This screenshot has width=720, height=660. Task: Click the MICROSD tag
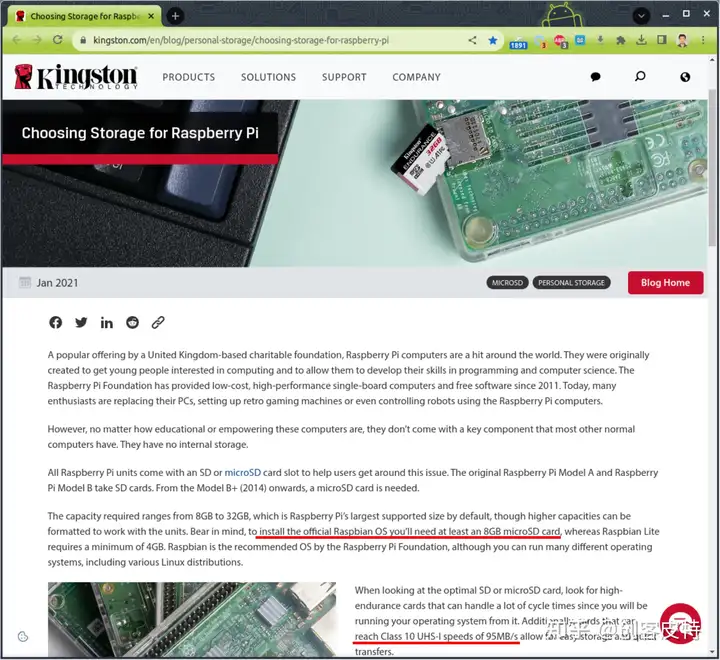[x=507, y=283]
